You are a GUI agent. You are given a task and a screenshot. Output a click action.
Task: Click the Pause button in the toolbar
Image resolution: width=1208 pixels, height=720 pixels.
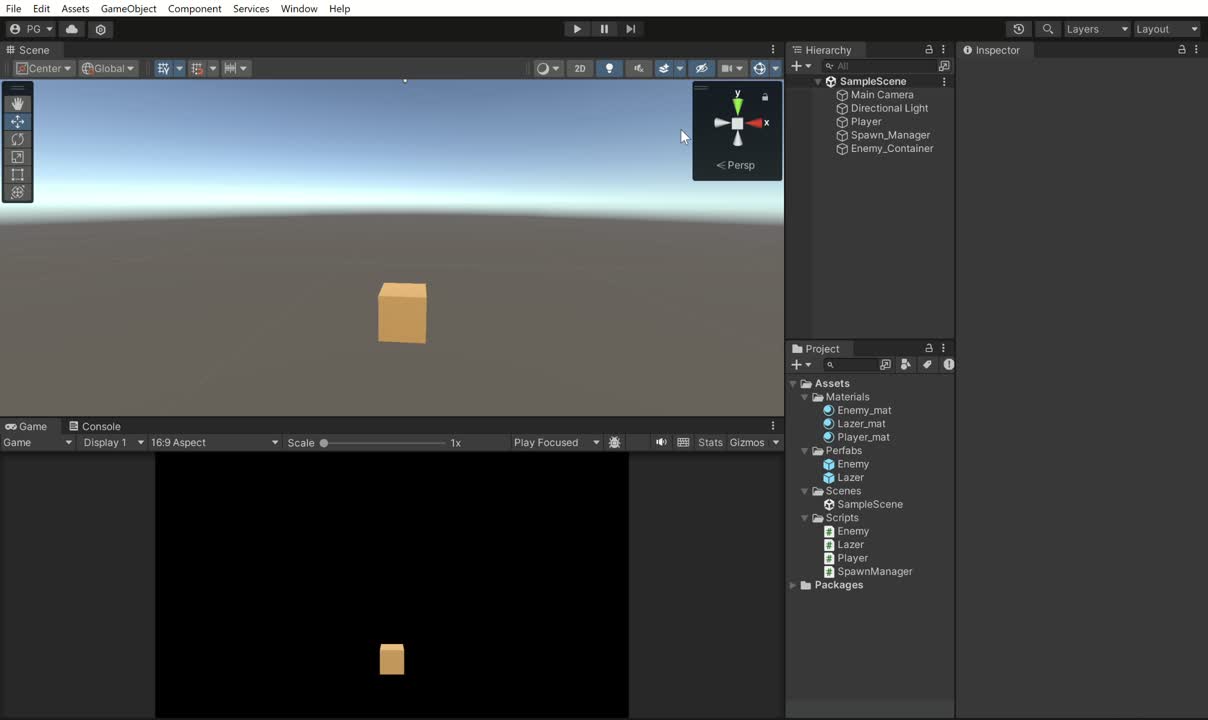click(x=604, y=29)
